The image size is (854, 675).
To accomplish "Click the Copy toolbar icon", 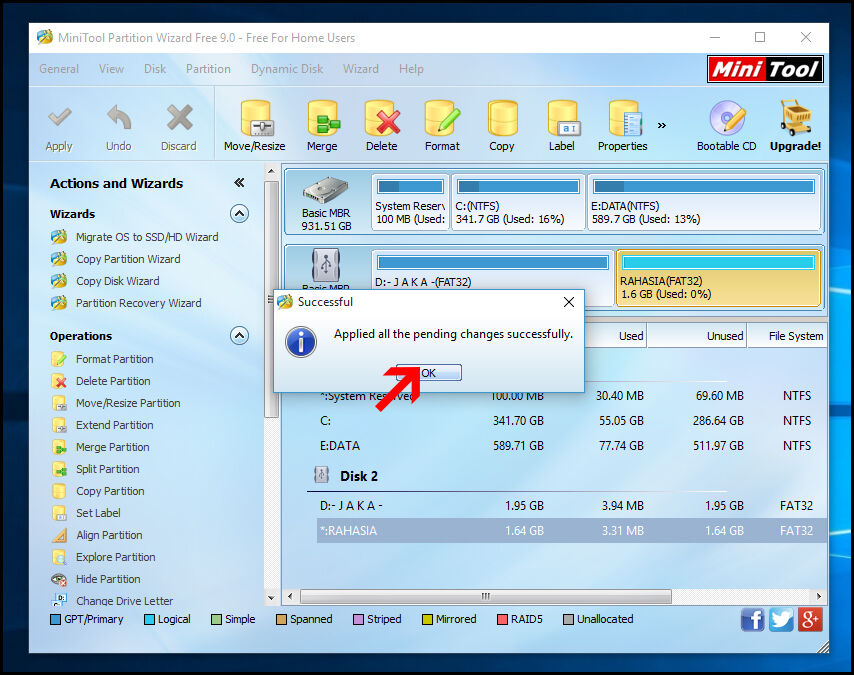I will click(502, 118).
